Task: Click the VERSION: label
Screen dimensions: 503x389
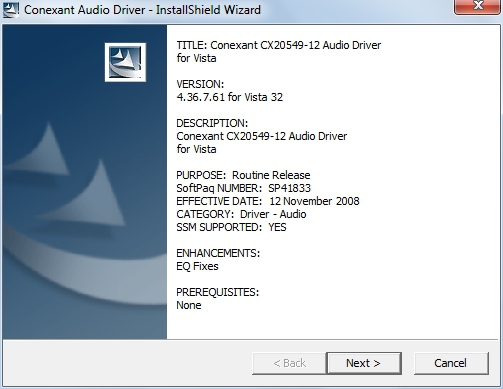Action: click(x=200, y=84)
